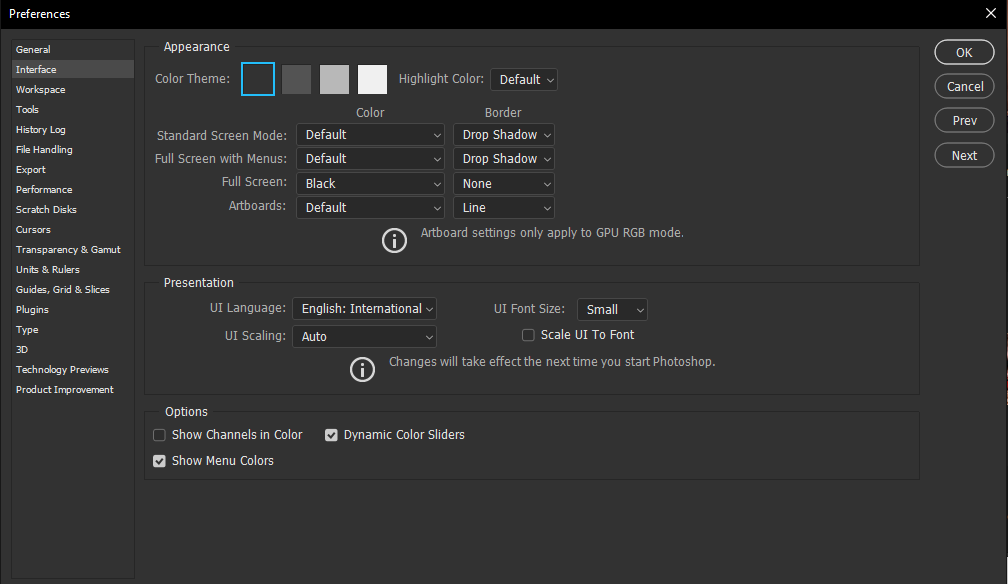Check the Scale UI To Font box

[529, 335]
